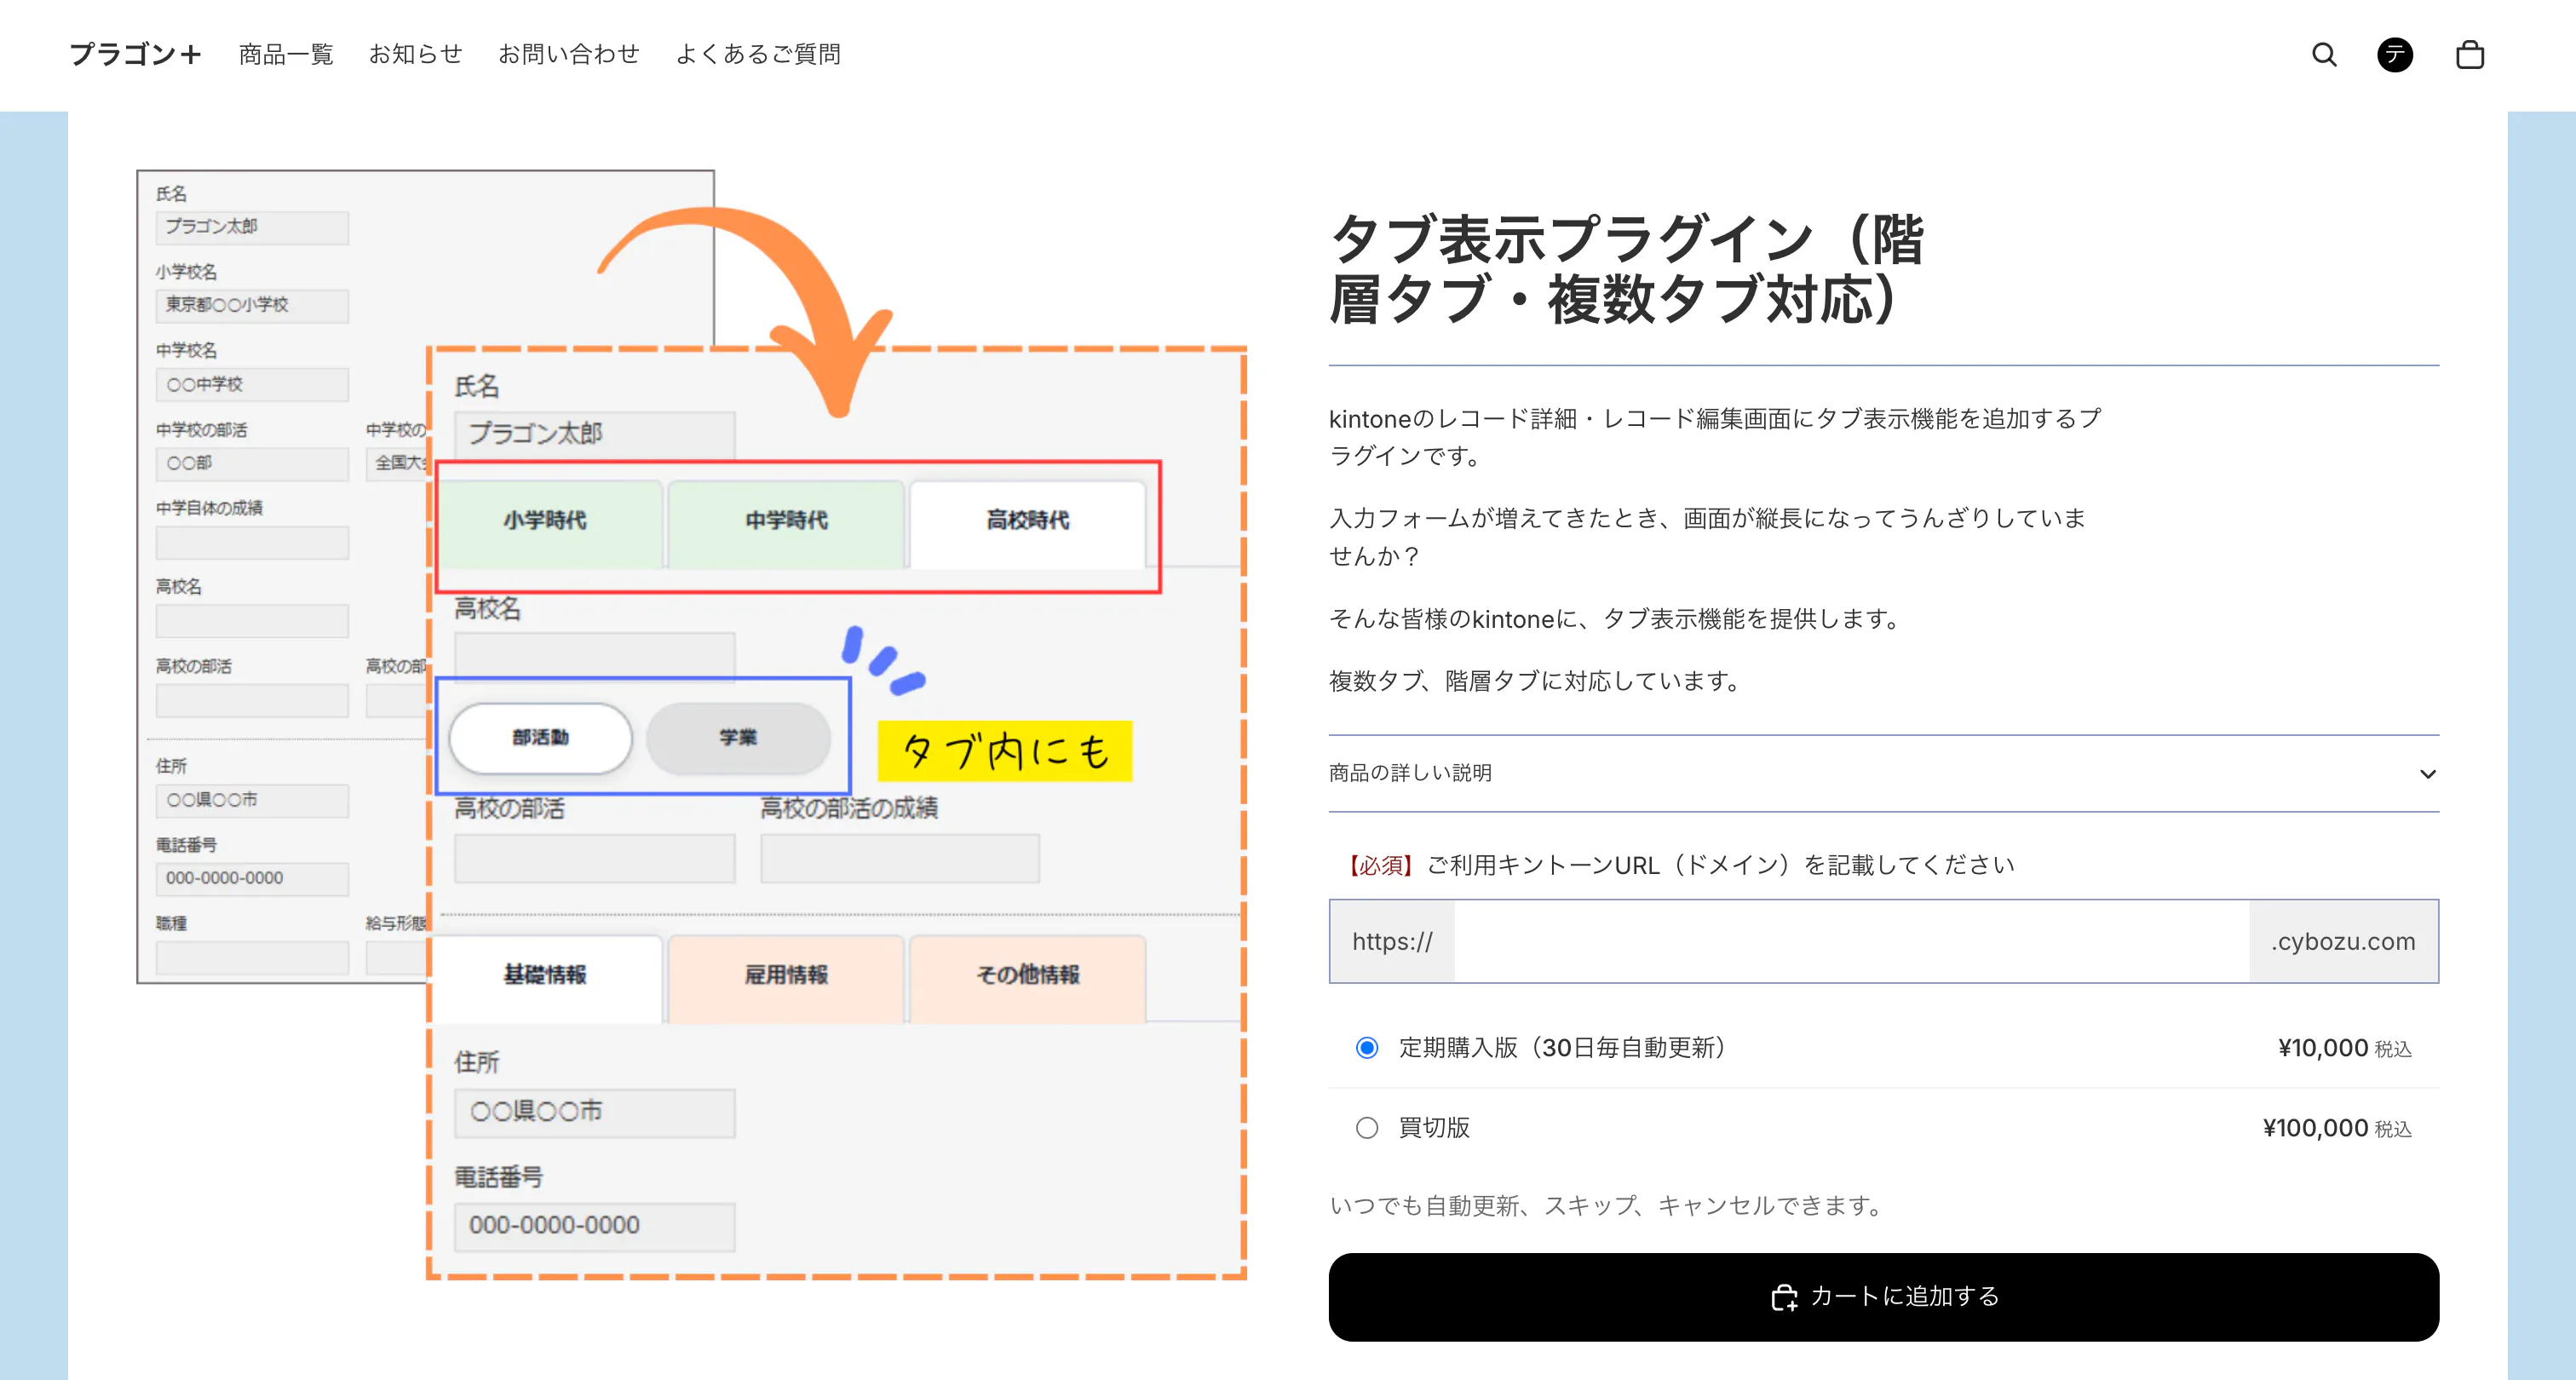
Task: Open the 商品一覧 menu item
Action: 285,54
